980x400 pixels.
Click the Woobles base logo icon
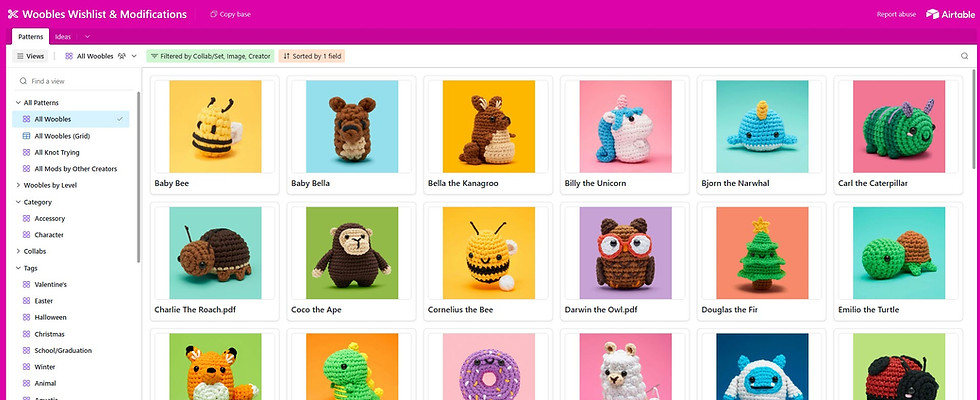click(x=12, y=14)
